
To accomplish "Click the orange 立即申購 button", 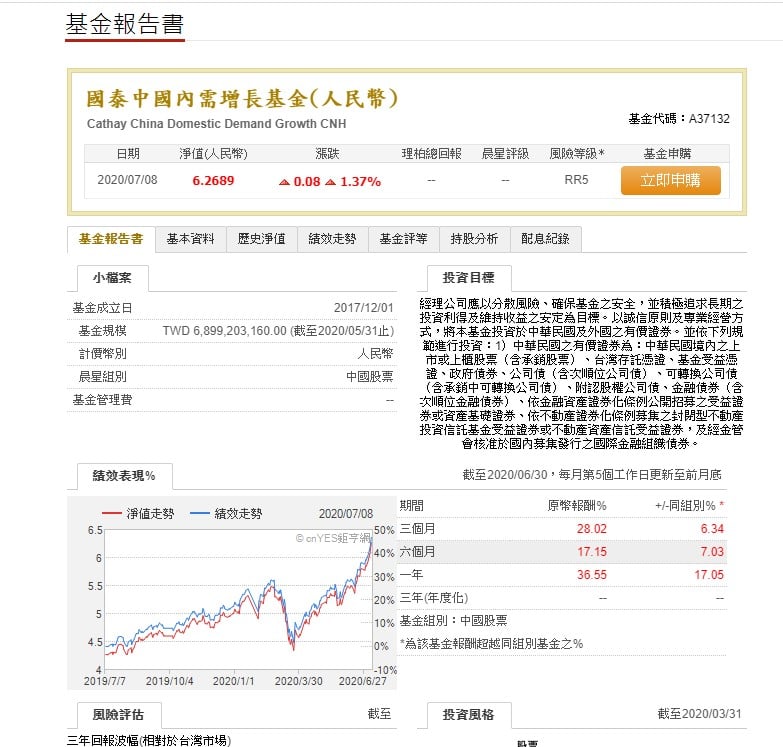I will point(670,181).
